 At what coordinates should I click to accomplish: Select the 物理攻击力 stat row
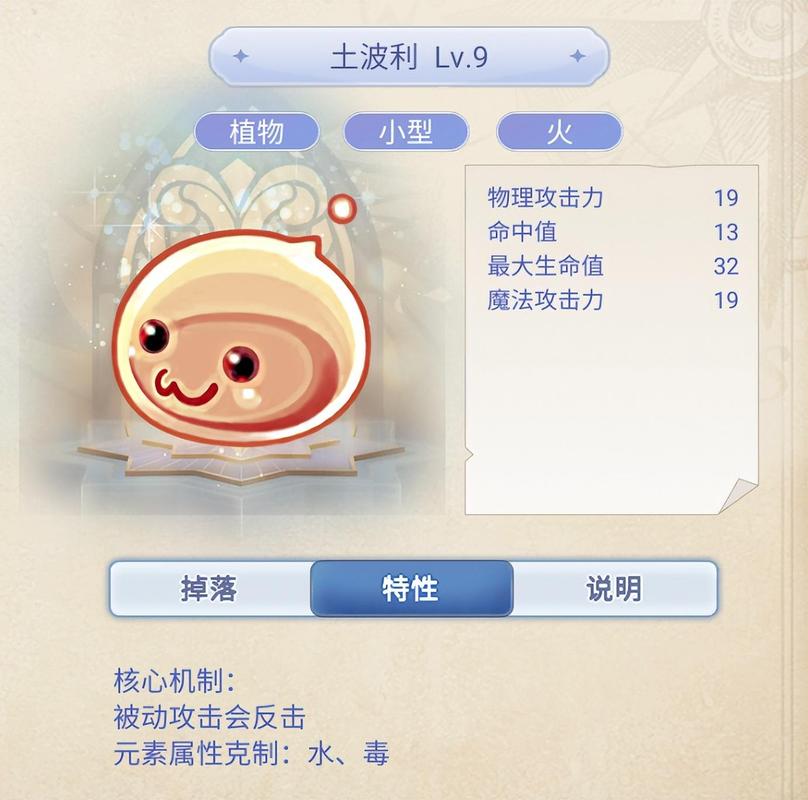[613, 197]
